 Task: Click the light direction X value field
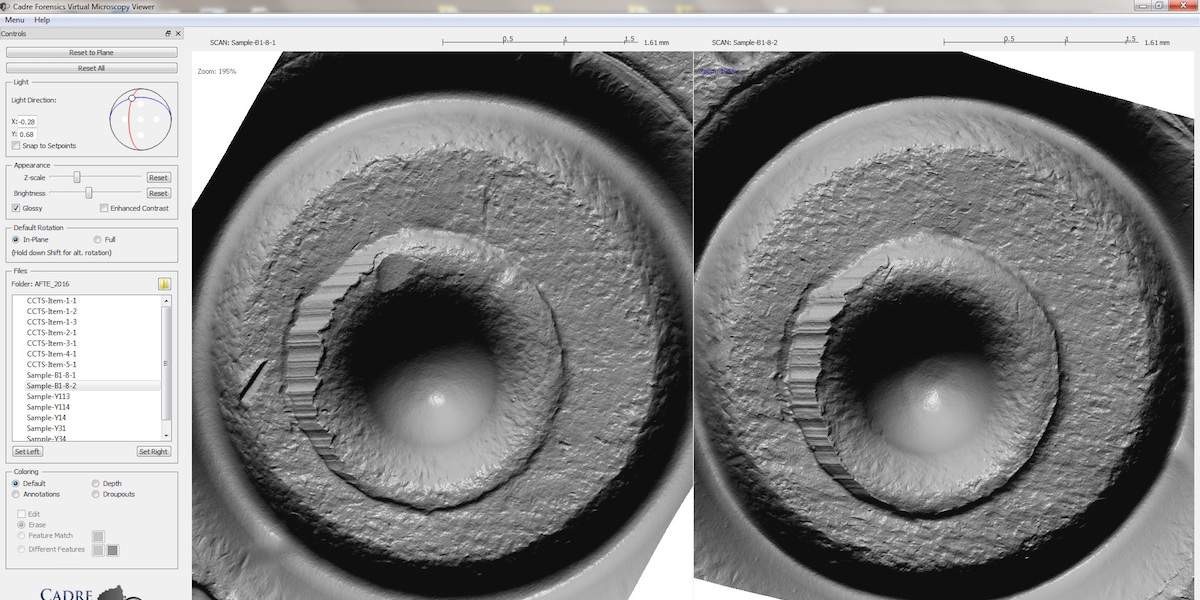28,121
